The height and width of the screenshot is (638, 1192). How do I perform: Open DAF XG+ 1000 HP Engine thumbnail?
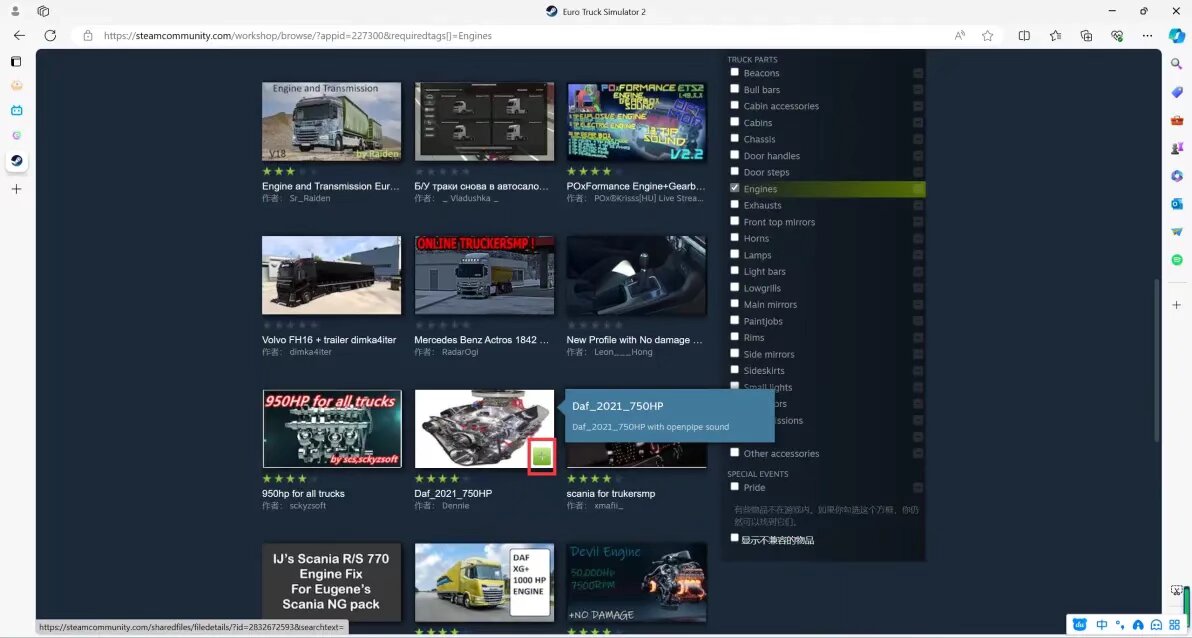[484, 582]
